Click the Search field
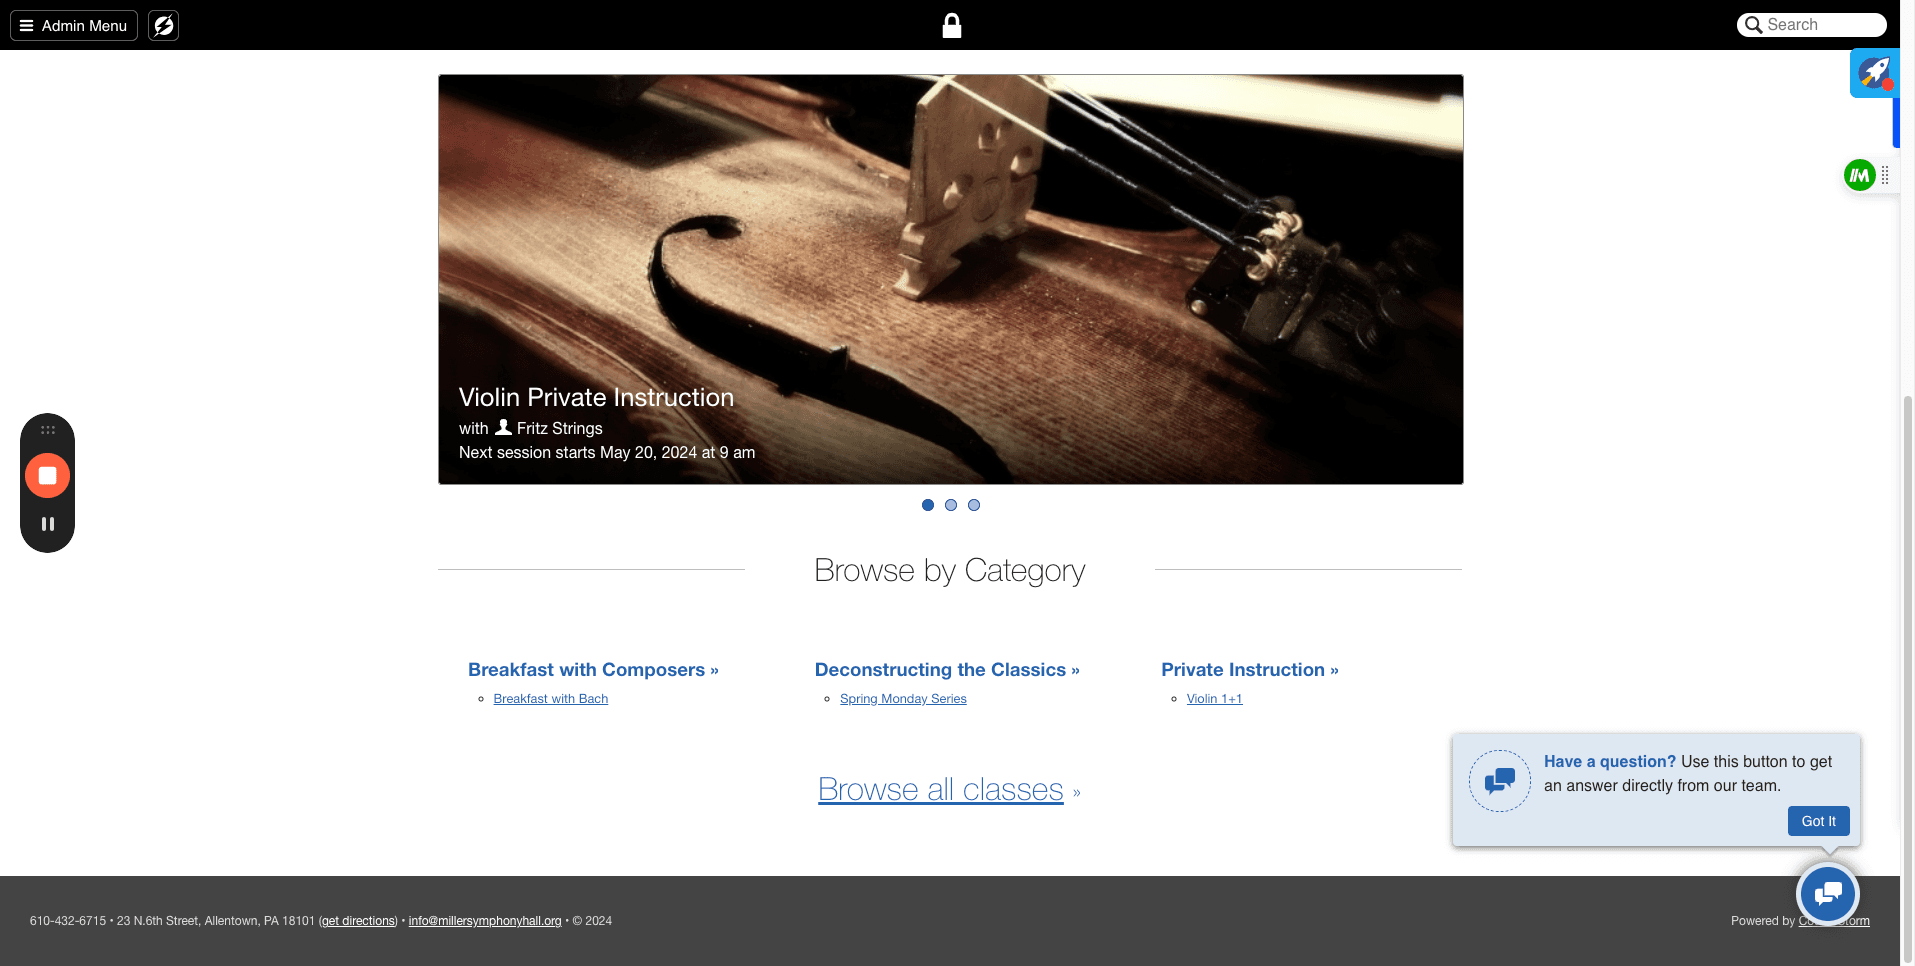This screenshot has width=1915, height=966. pos(1812,25)
